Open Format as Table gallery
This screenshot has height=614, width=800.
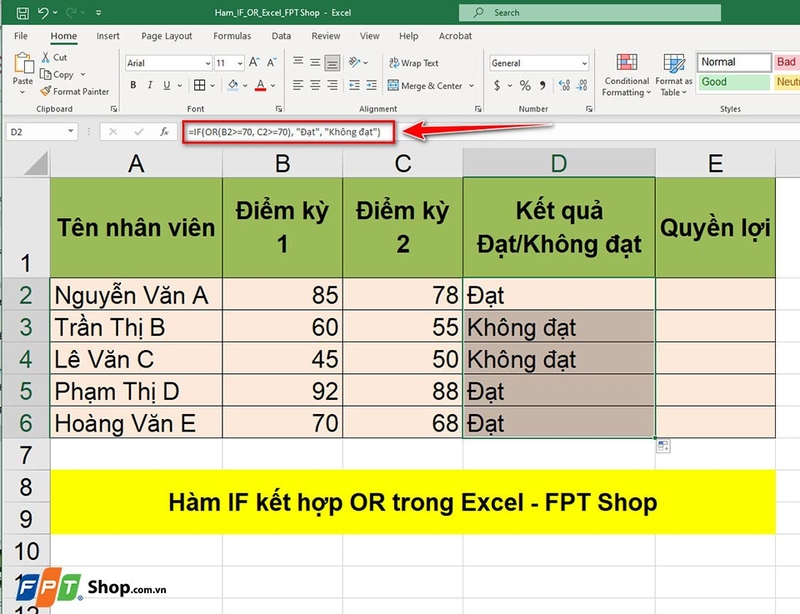pyautogui.click(x=673, y=75)
